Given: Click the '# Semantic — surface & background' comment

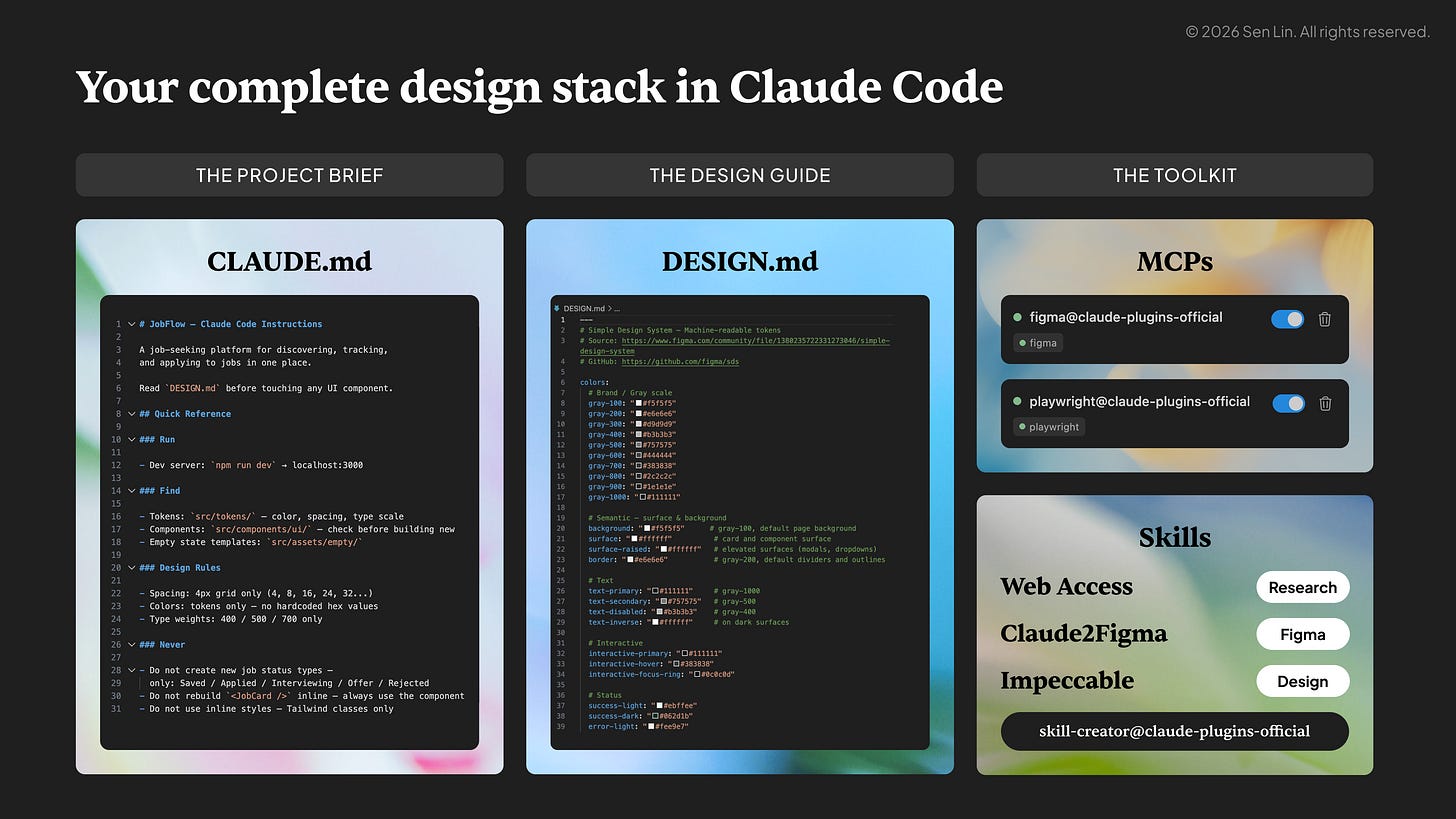Looking at the screenshot, I should tap(657, 518).
